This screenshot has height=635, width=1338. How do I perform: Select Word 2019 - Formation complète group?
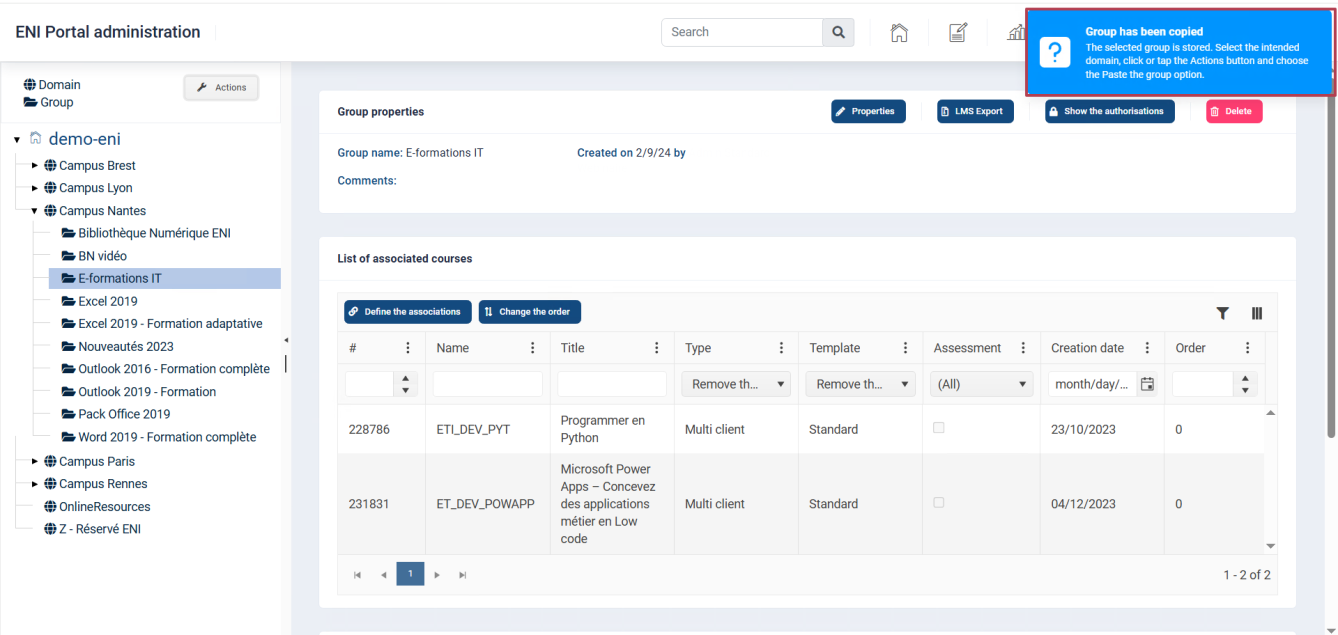tap(159, 437)
